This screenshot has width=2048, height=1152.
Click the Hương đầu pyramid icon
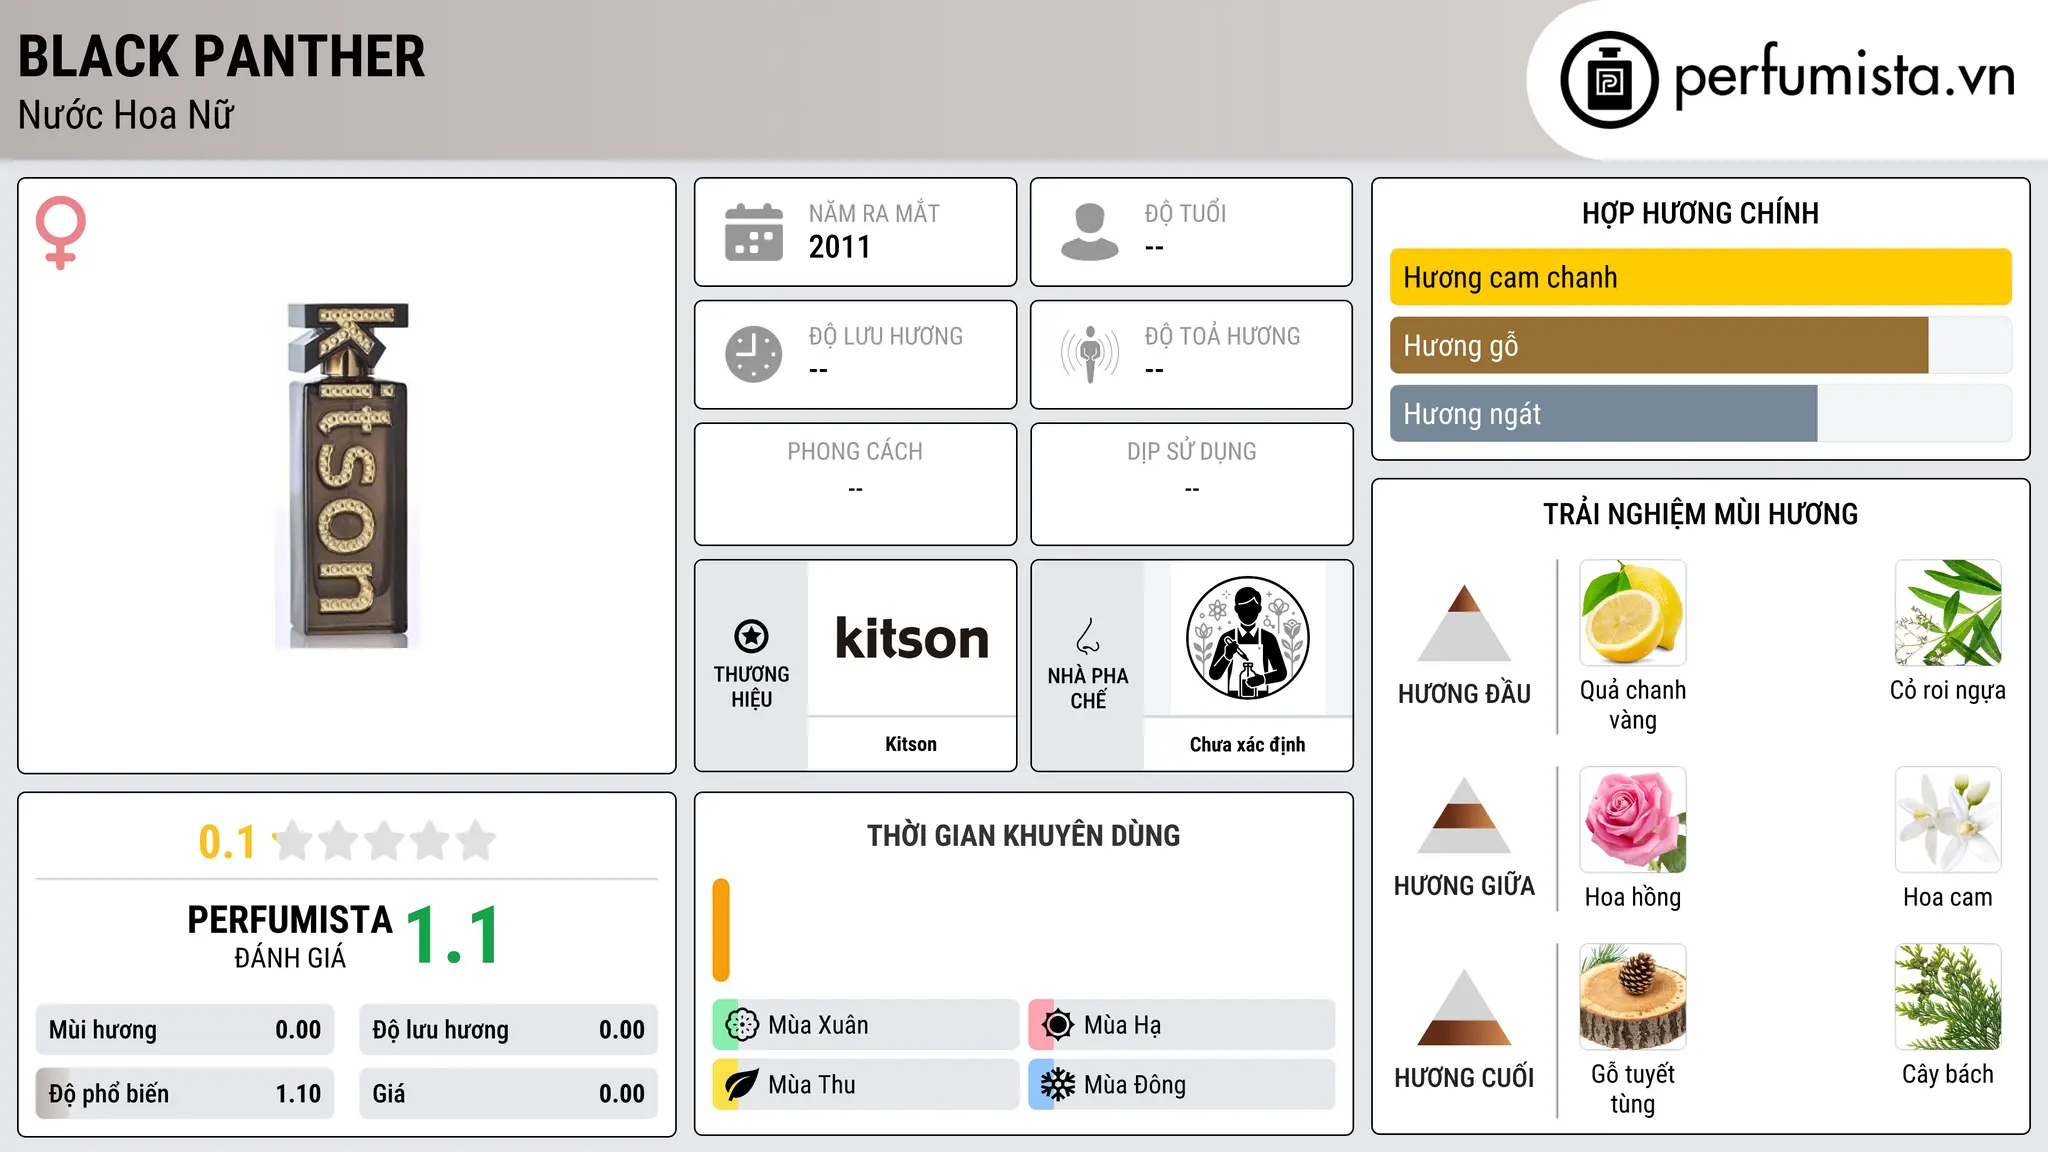[1464, 623]
